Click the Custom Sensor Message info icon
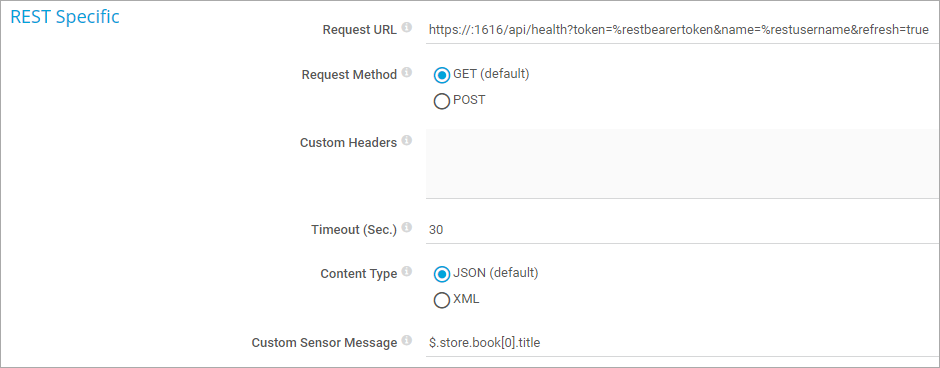This screenshot has width=940, height=368. click(x=406, y=340)
